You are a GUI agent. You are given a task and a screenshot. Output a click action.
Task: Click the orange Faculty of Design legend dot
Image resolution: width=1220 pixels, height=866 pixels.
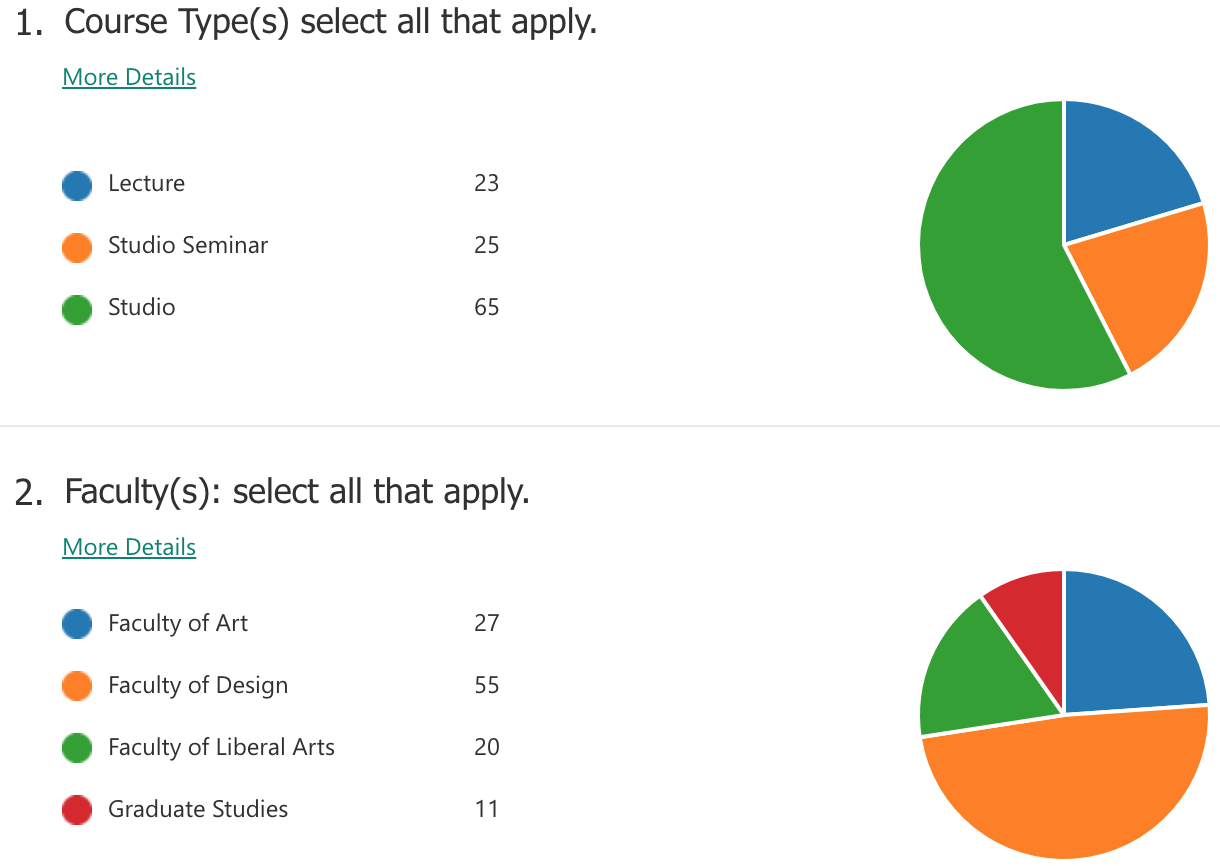[77, 687]
